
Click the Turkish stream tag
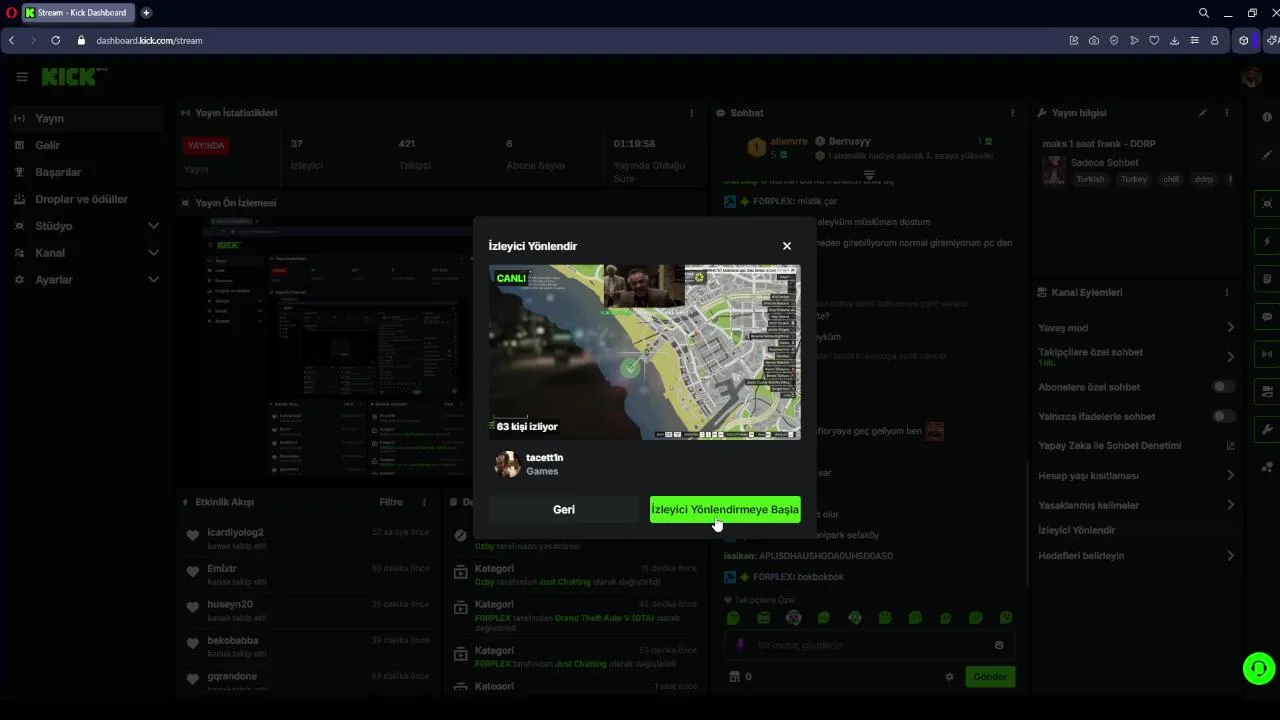point(1090,180)
